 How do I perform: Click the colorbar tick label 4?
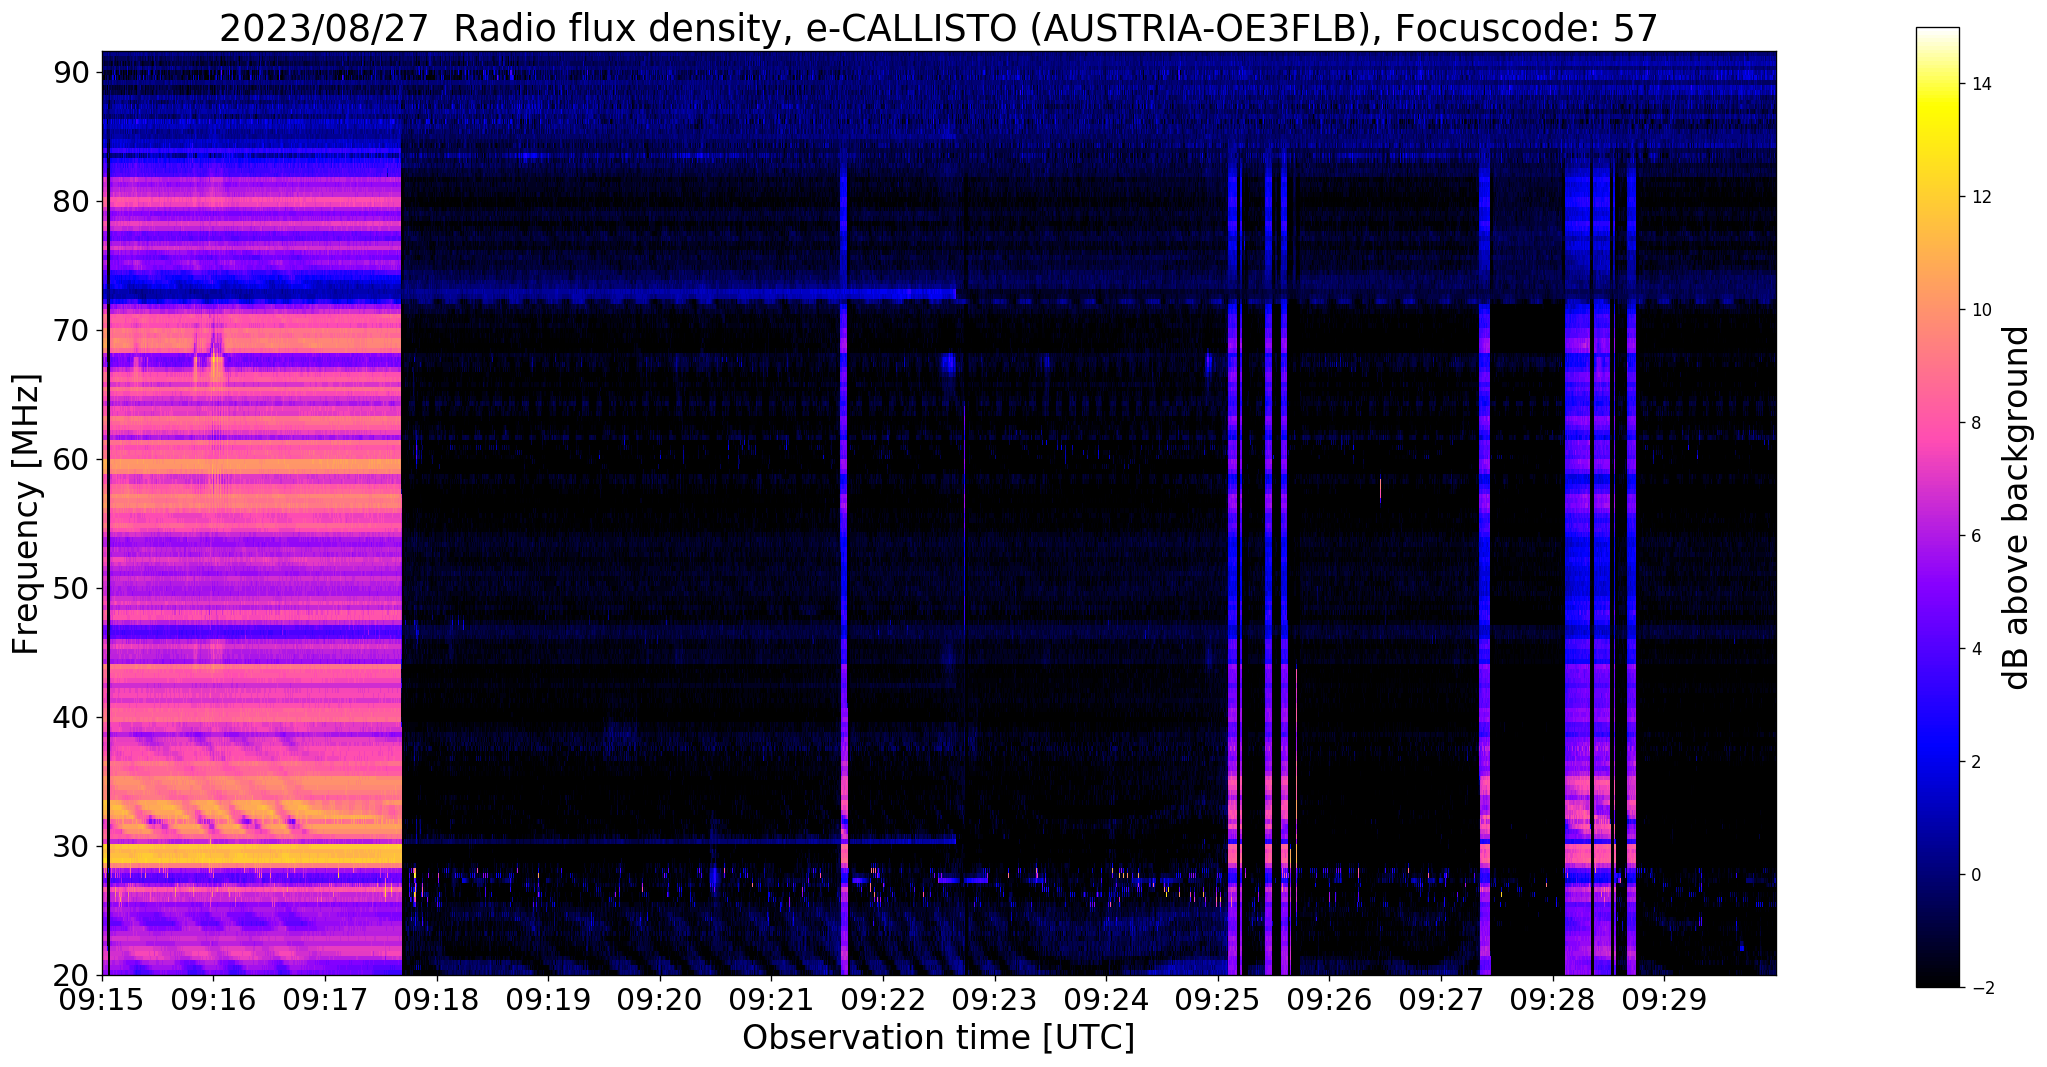click(x=1975, y=649)
